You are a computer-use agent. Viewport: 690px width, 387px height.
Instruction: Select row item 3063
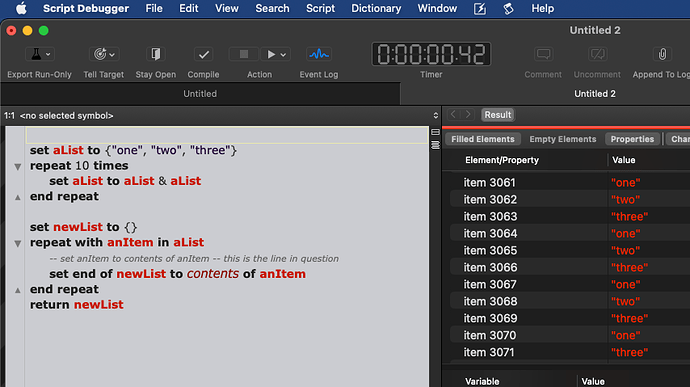pos(570,216)
